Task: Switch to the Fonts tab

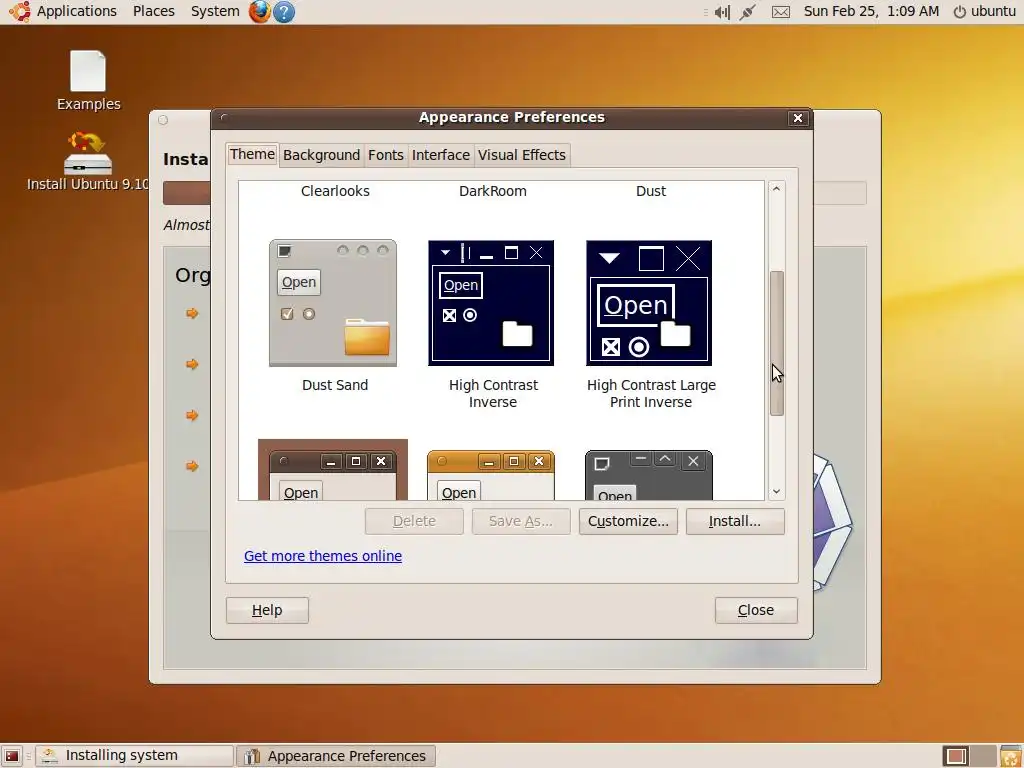Action: click(385, 155)
